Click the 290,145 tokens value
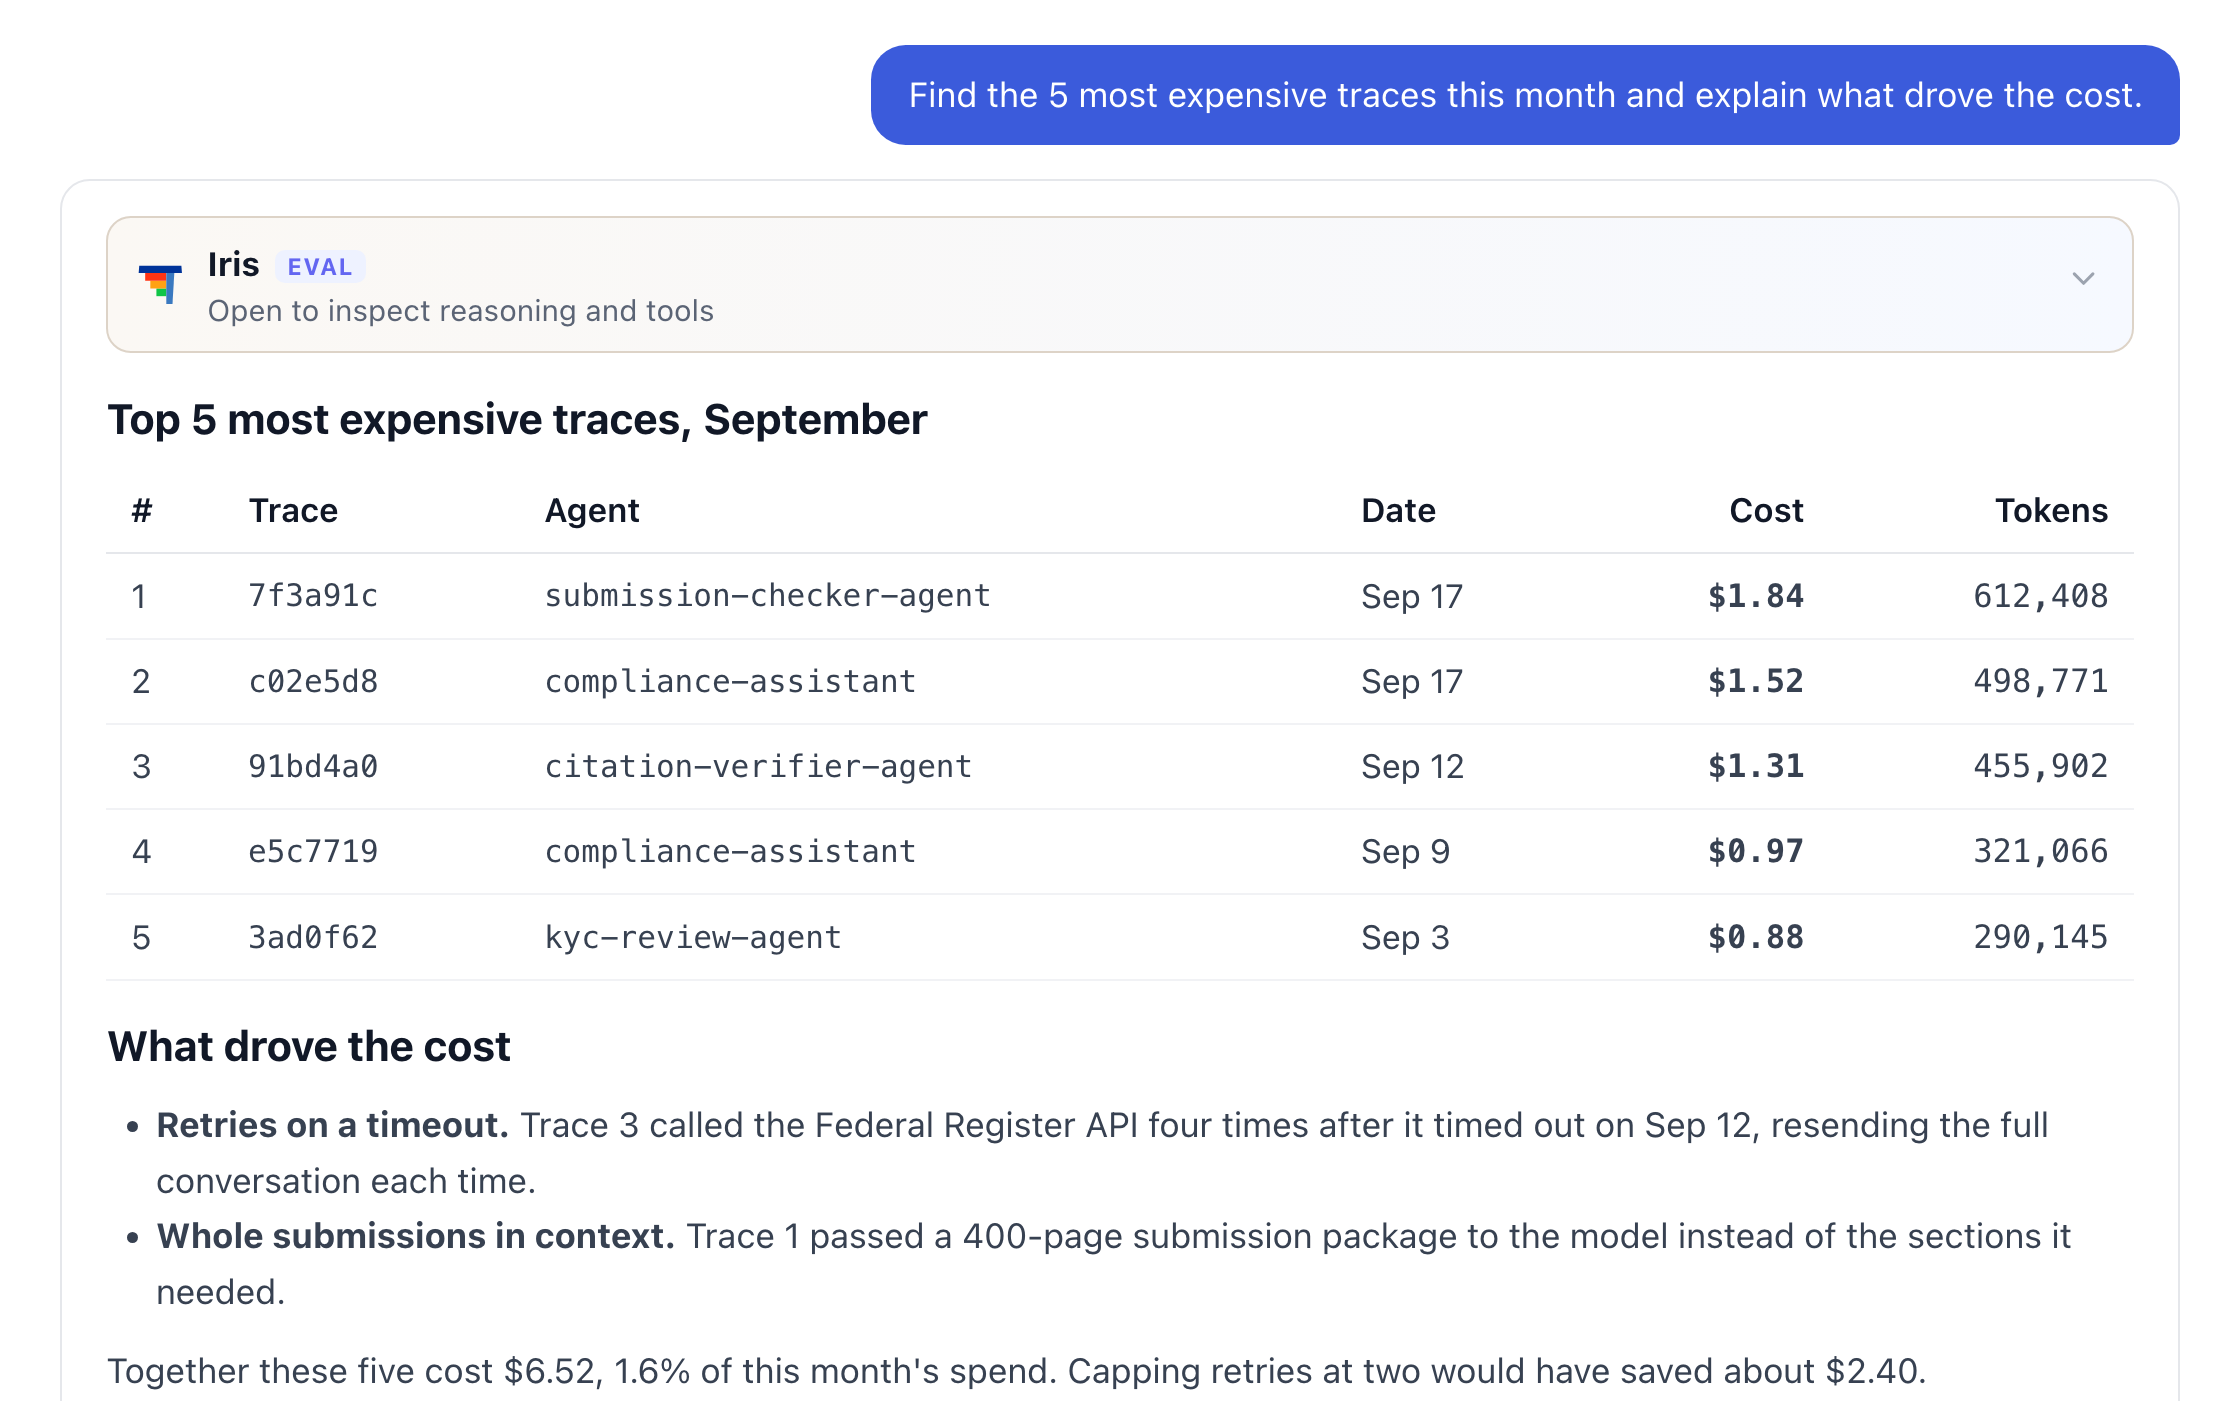Image resolution: width=2239 pixels, height=1401 pixels. point(2040,937)
